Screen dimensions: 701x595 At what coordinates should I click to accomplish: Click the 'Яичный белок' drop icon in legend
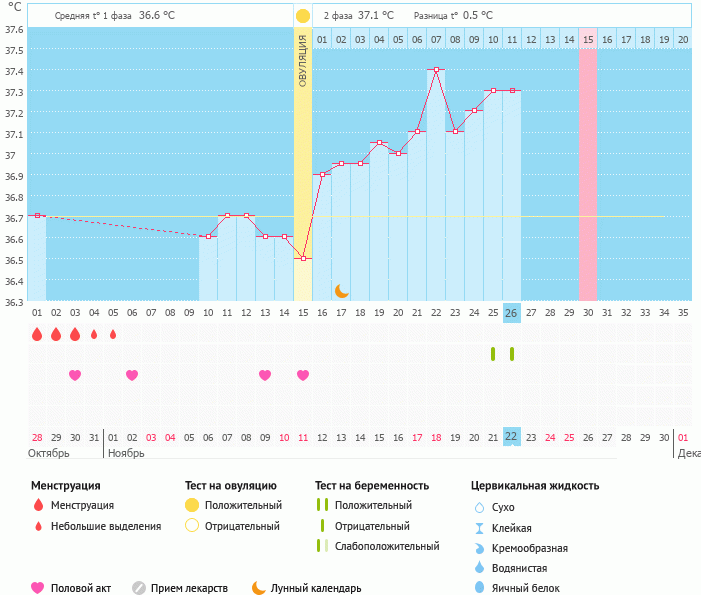click(479, 588)
